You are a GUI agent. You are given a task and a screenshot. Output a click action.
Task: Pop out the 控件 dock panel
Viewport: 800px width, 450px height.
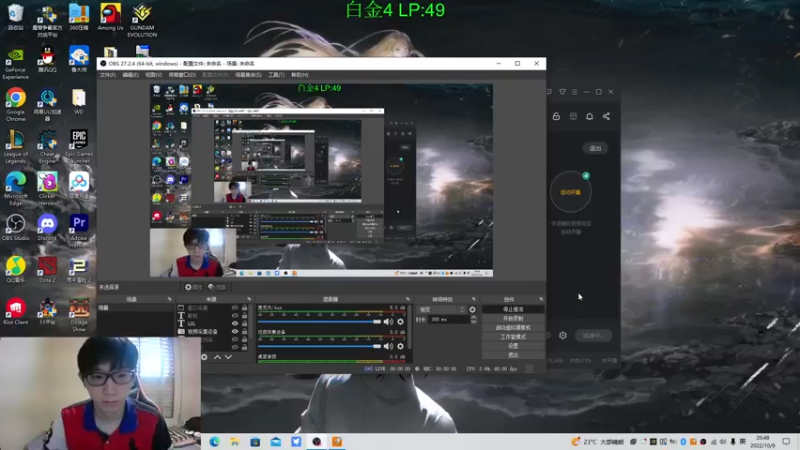[541, 299]
